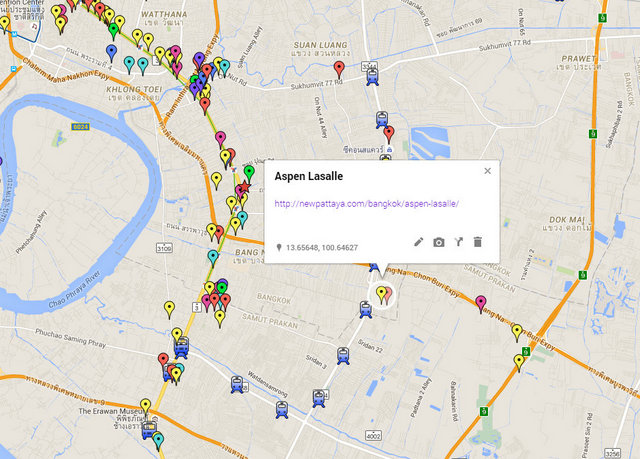Image resolution: width=640 pixels, height=459 pixels.
Task: Click the WATTHANA district label
Action: pyautogui.click(x=164, y=14)
